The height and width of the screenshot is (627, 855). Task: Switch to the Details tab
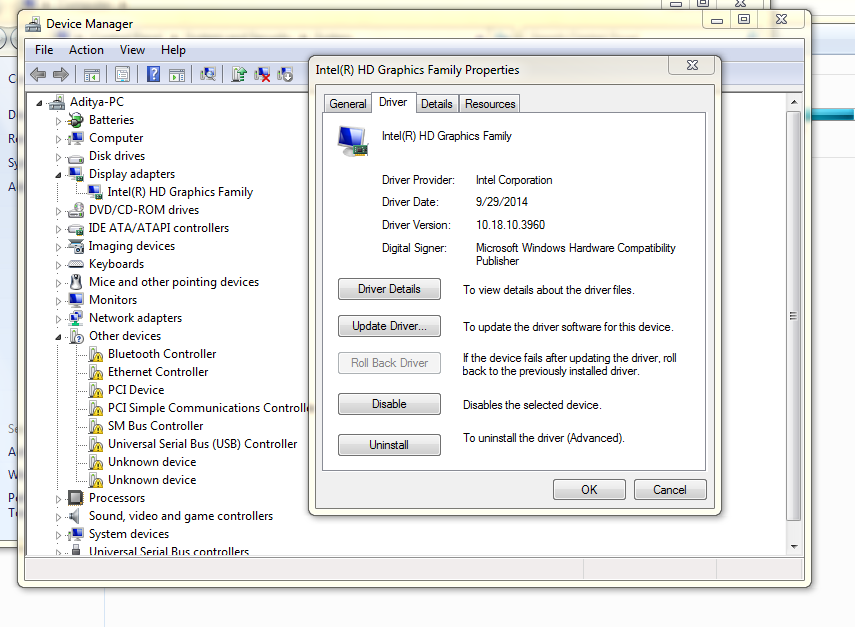pos(437,104)
